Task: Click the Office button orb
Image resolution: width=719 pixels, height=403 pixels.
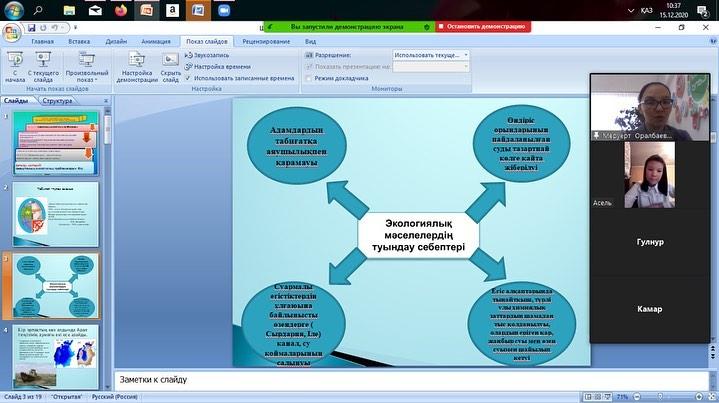Action: (12, 32)
